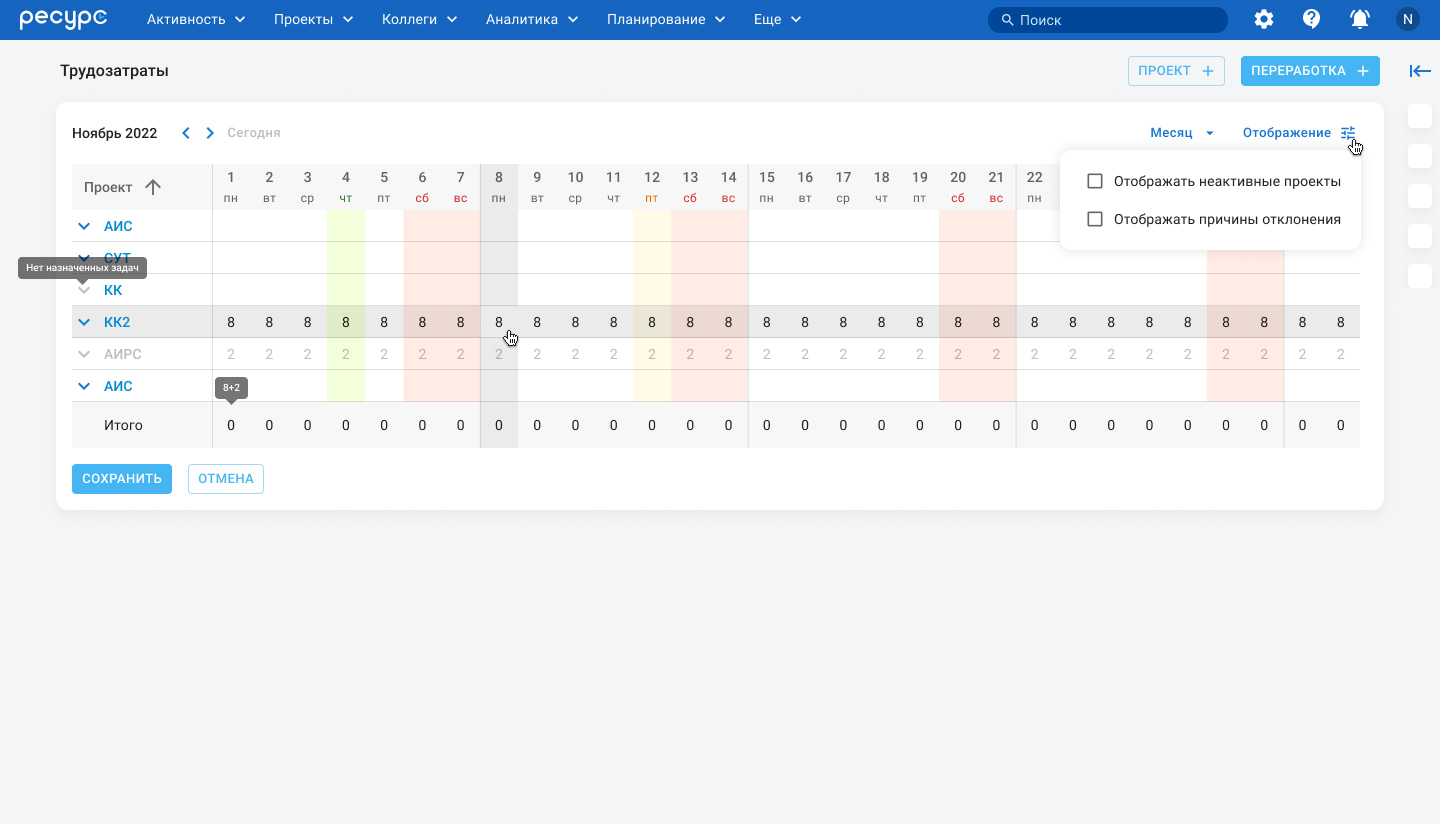Open the Коллеги menu
1440x824 pixels.
(x=420, y=19)
